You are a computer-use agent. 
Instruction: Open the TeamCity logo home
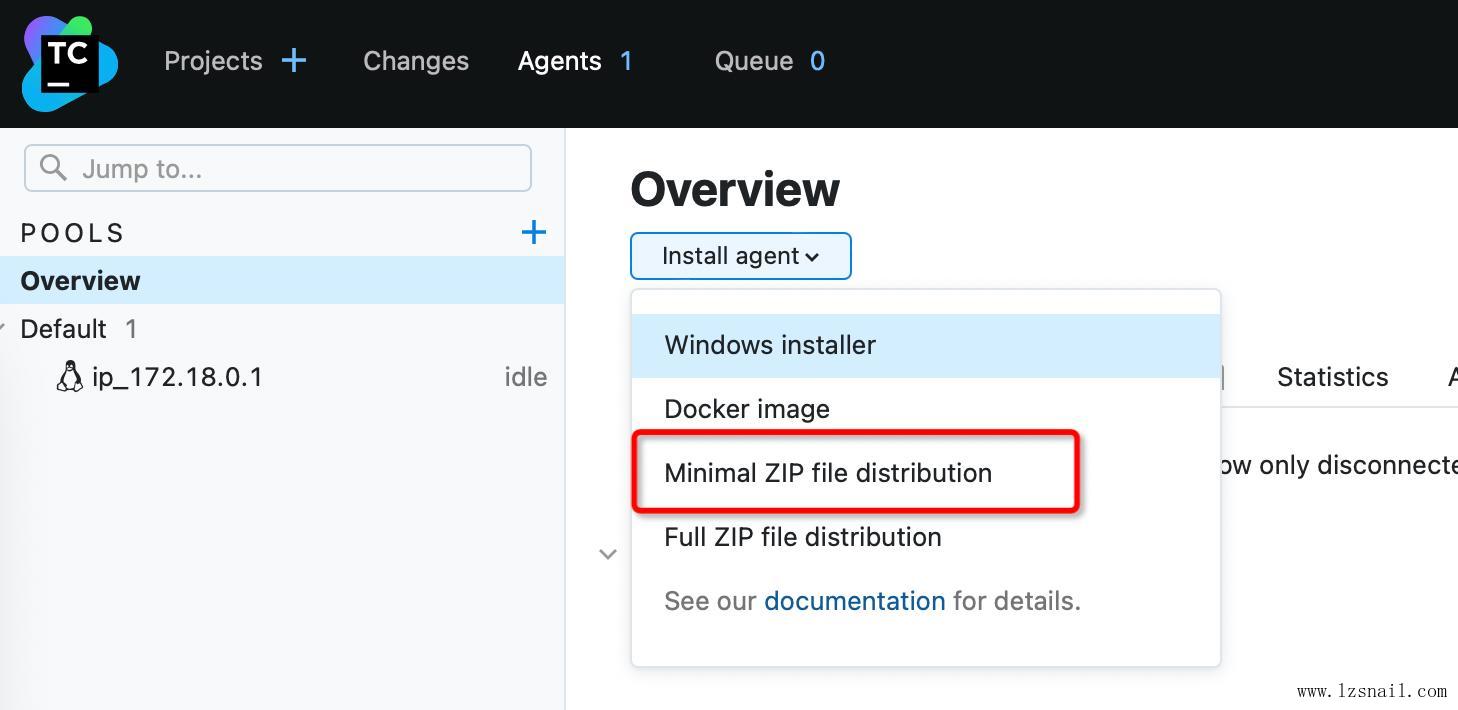point(70,63)
